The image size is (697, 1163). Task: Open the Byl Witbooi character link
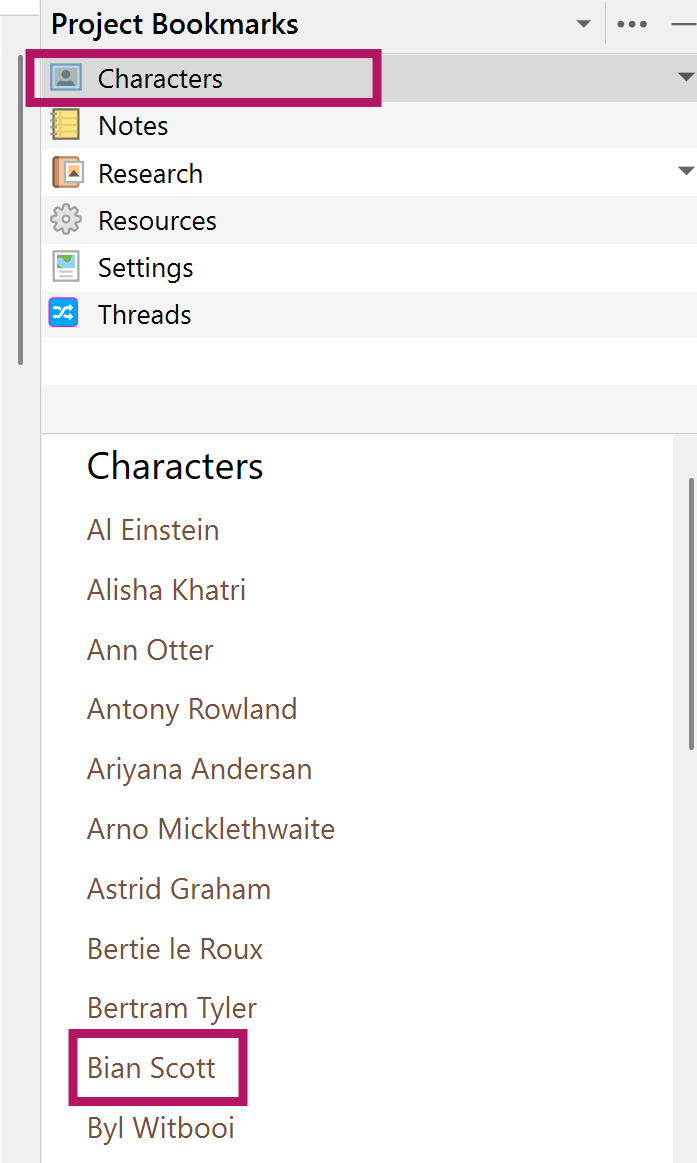point(160,1128)
